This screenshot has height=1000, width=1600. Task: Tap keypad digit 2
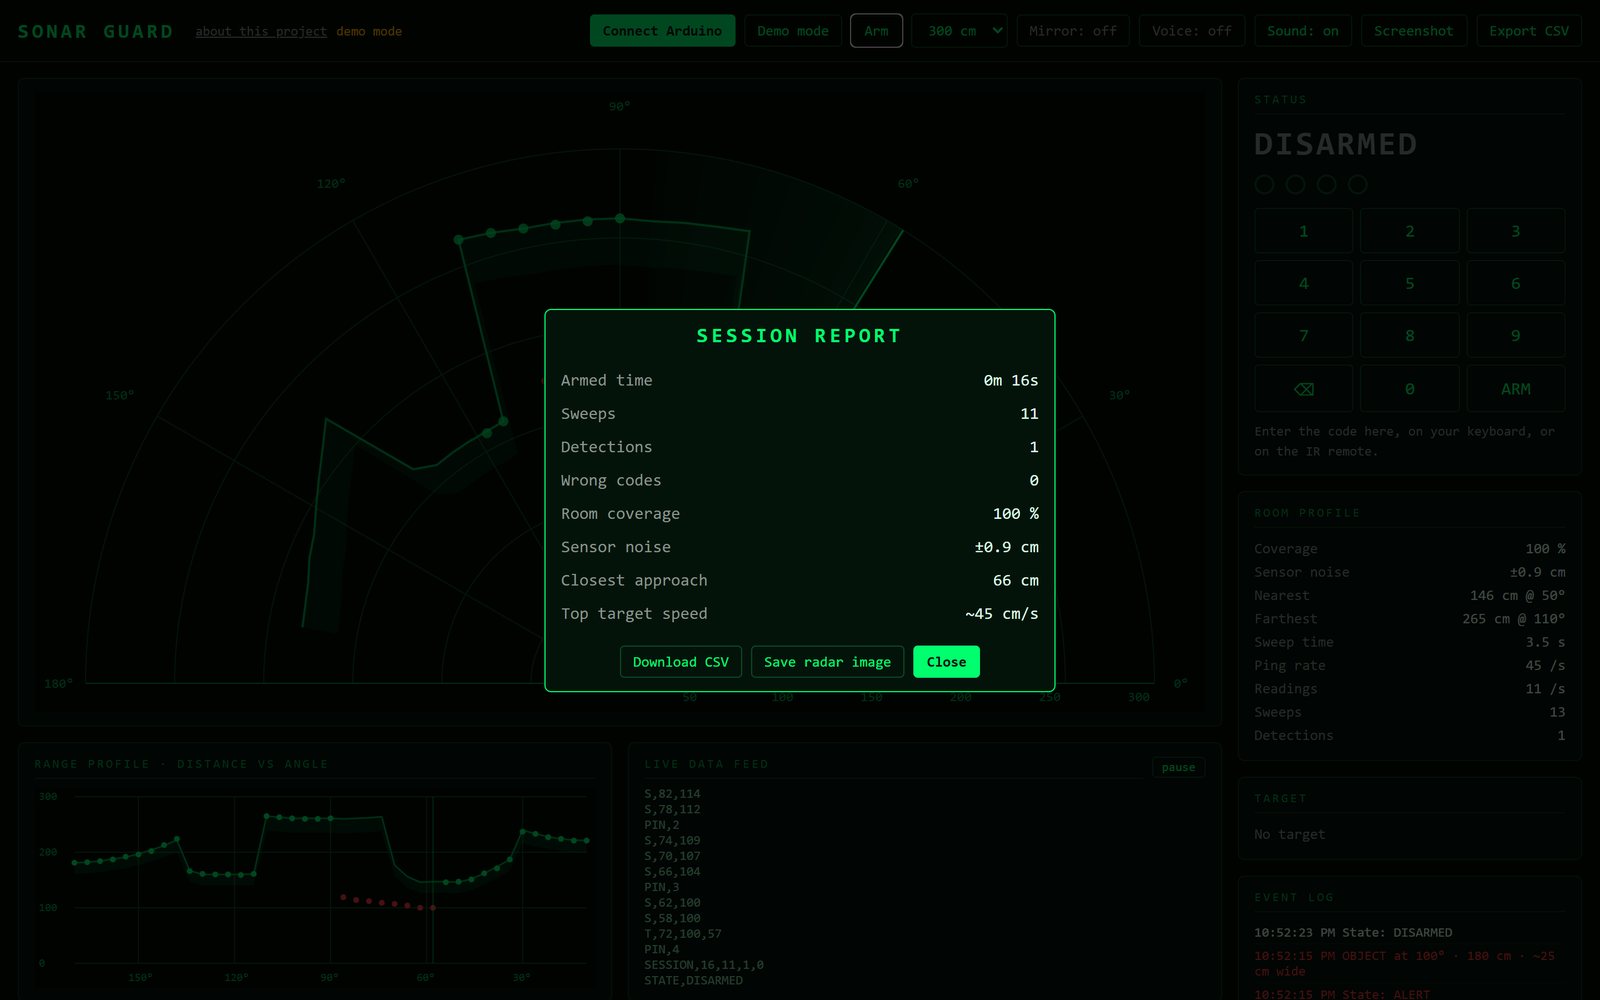[1410, 231]
